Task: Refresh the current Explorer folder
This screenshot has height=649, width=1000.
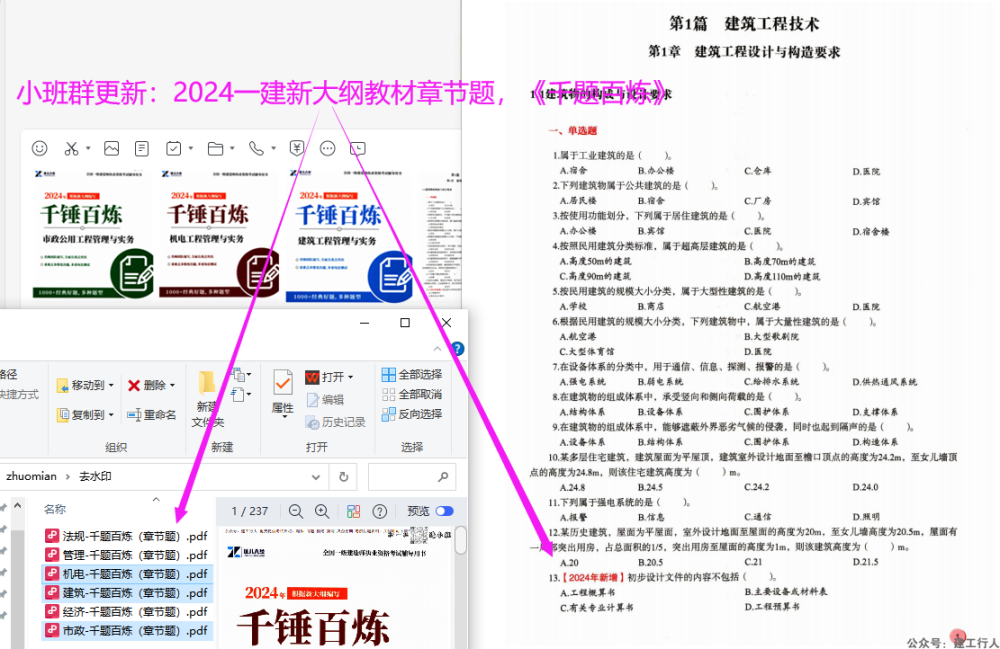Action: click(x=343, y=477)
